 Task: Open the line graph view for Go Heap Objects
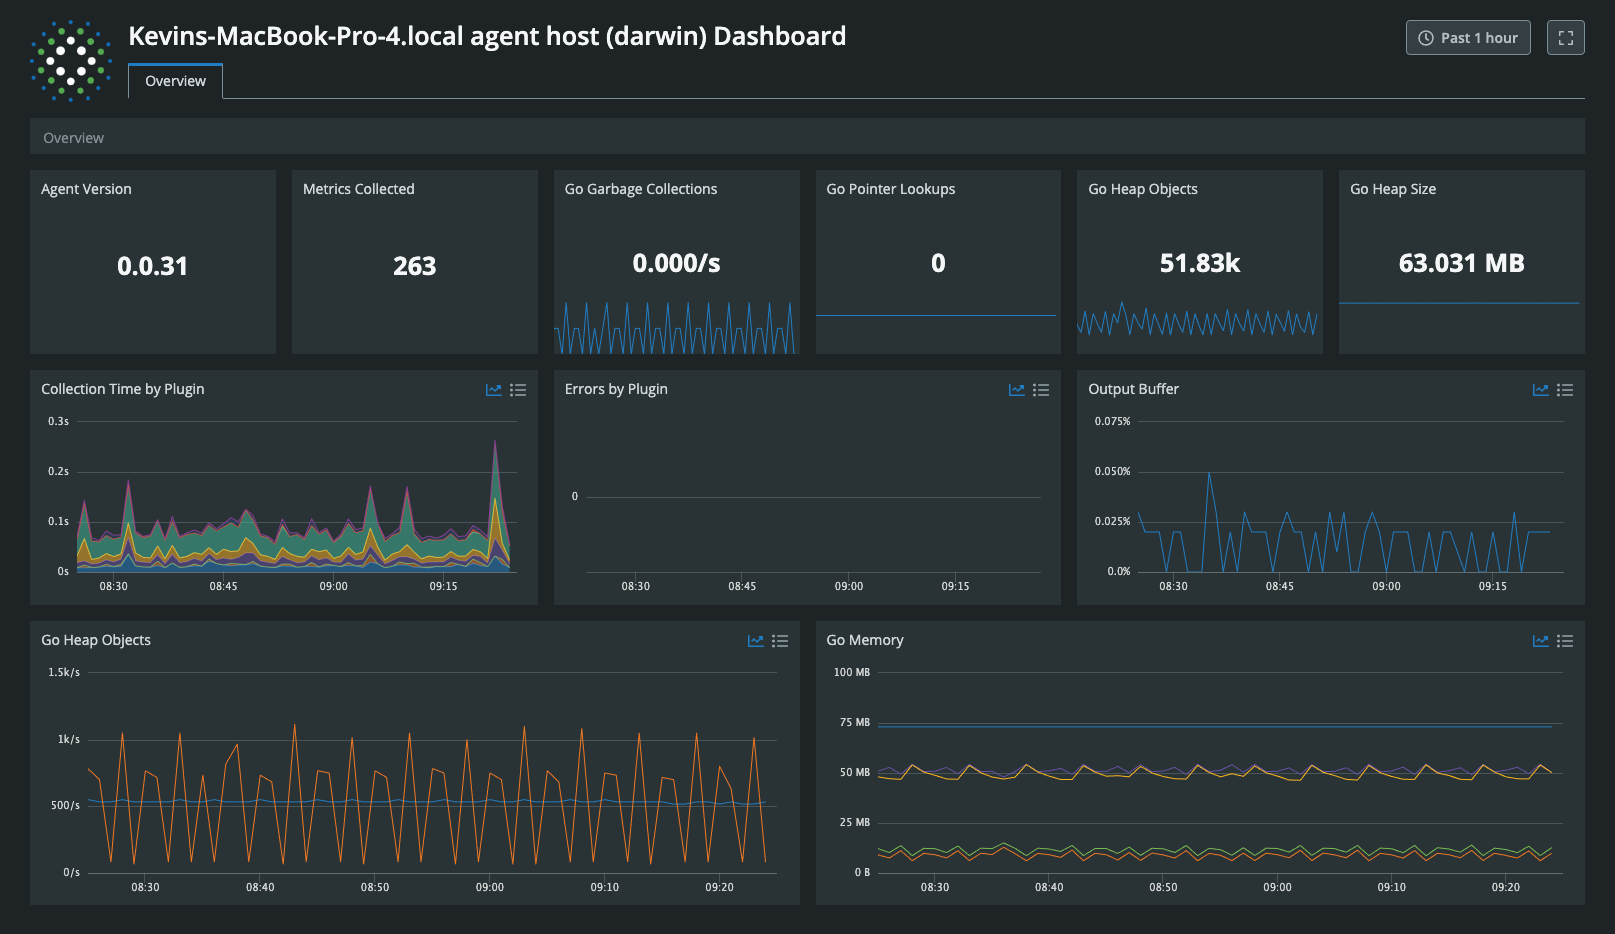click(x=756, y=640)
